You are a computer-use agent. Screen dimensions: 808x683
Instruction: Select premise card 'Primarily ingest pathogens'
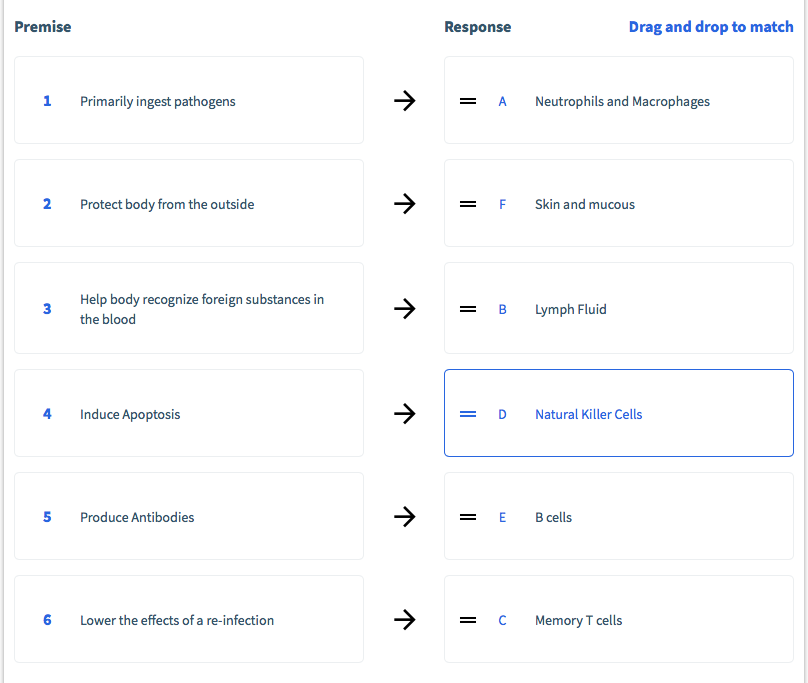pos(188,100)
